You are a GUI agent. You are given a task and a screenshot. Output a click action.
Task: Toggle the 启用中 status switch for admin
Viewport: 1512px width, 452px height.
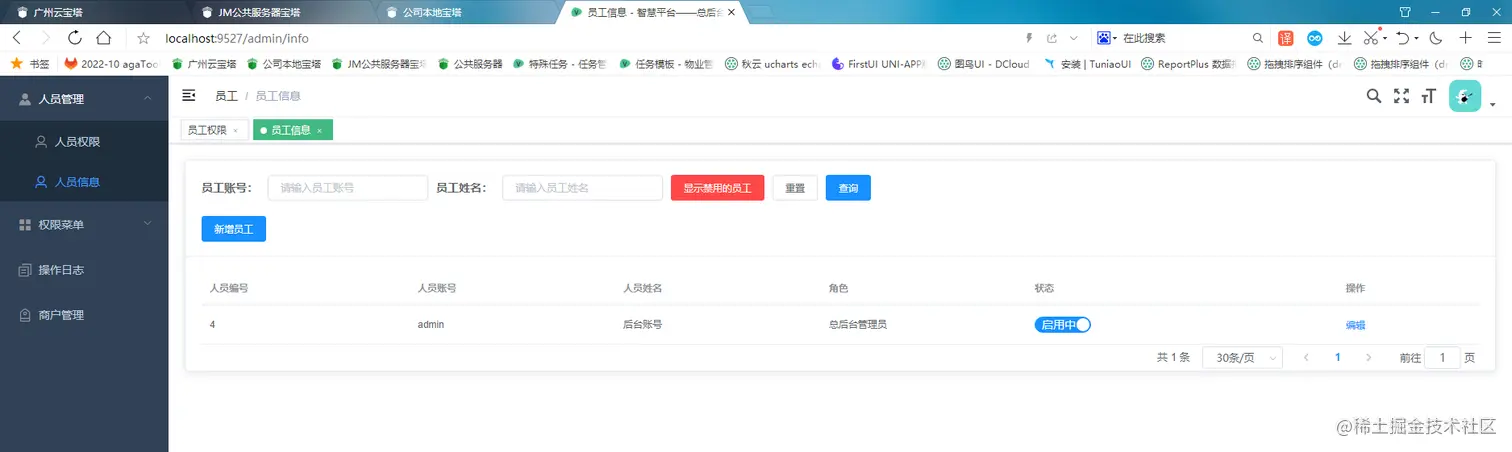coord(1062,325)
